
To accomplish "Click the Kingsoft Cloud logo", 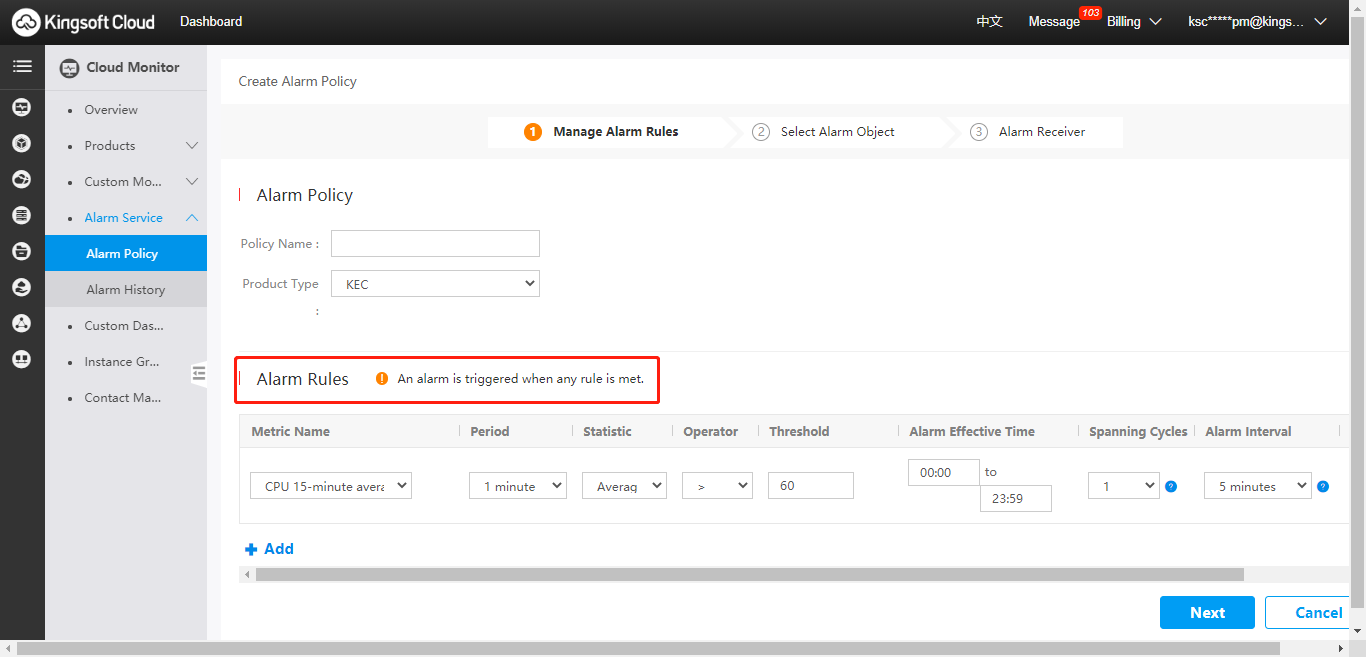I will [x=84, y=22].
